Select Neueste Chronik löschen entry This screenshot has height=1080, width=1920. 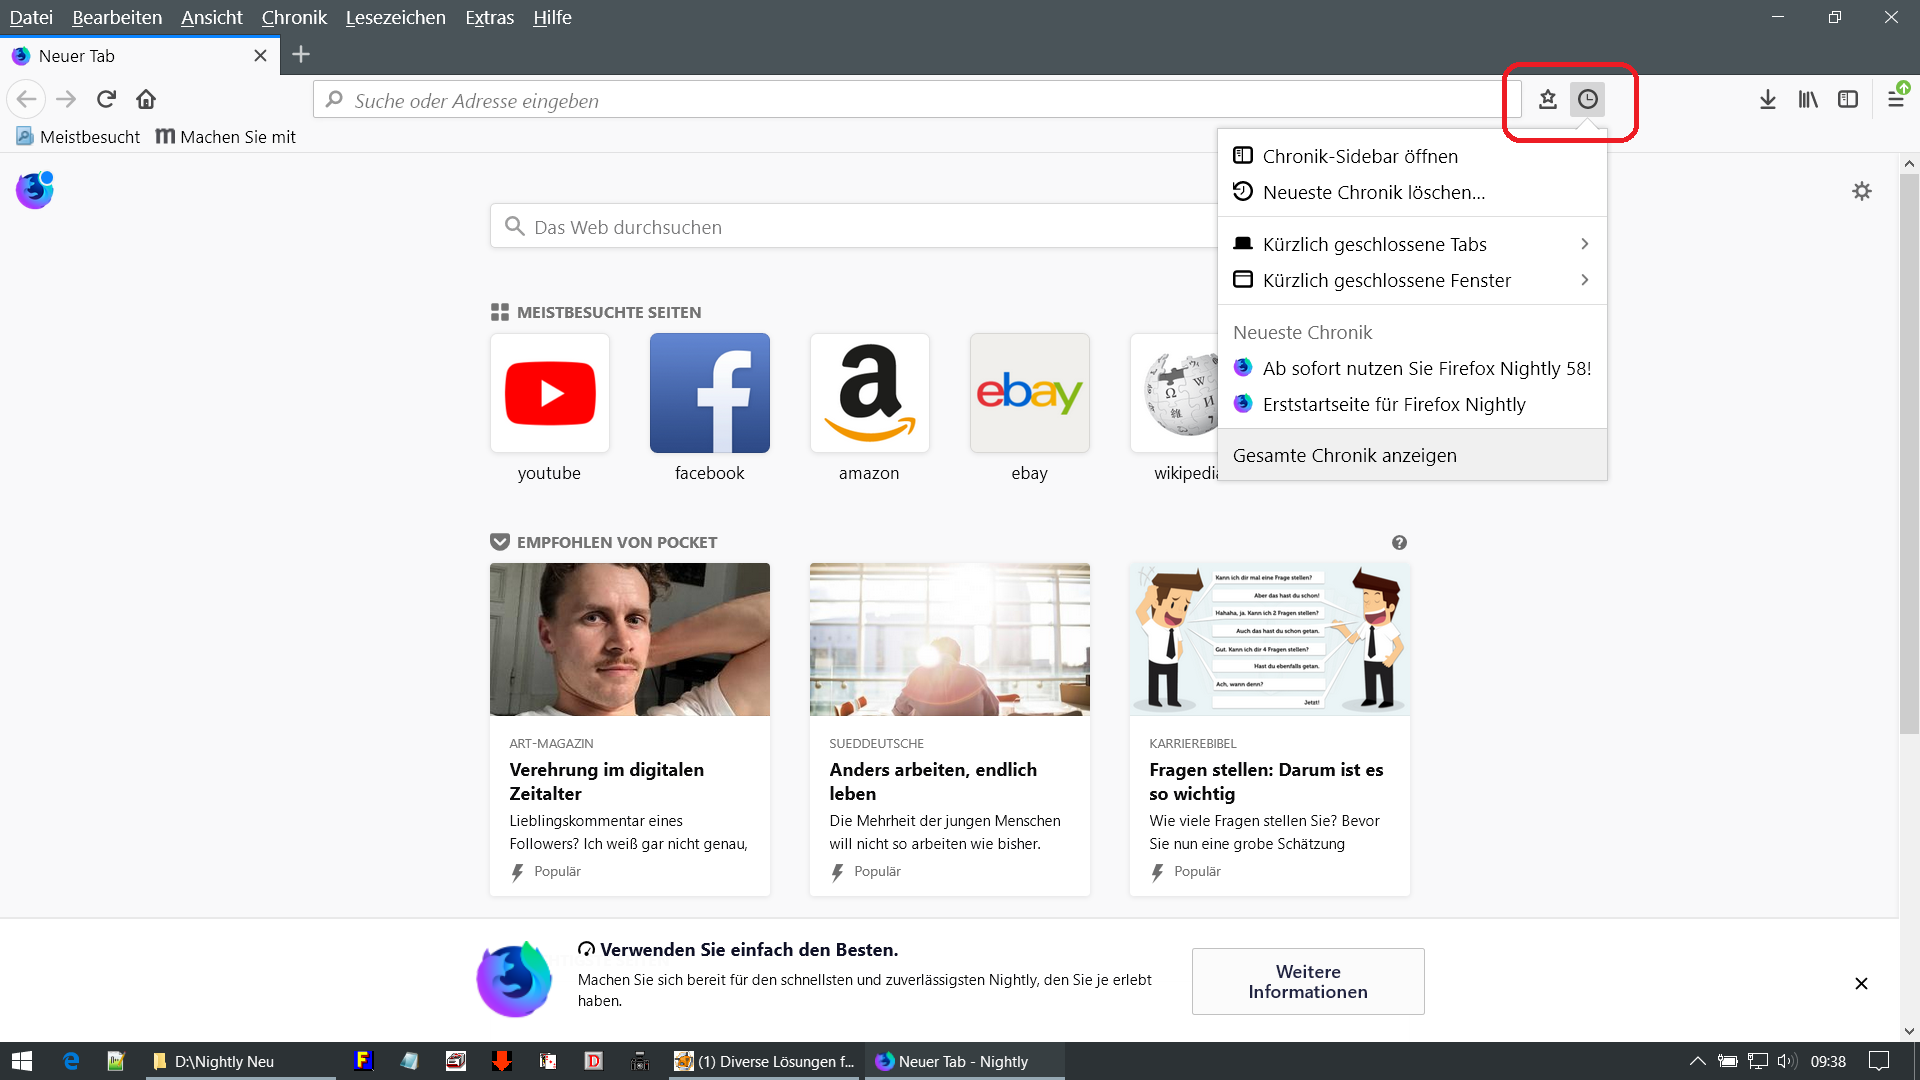click(x=1373, y=192)
